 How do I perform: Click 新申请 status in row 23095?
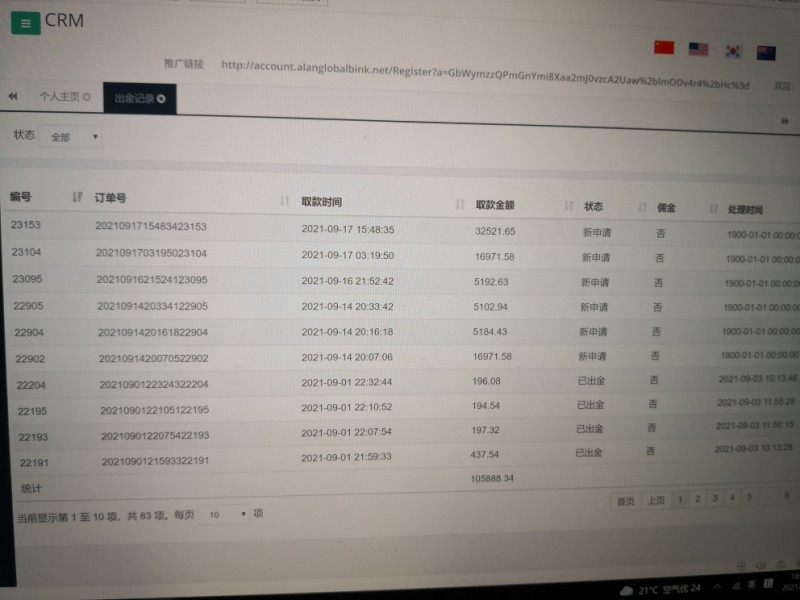point(595,282)
